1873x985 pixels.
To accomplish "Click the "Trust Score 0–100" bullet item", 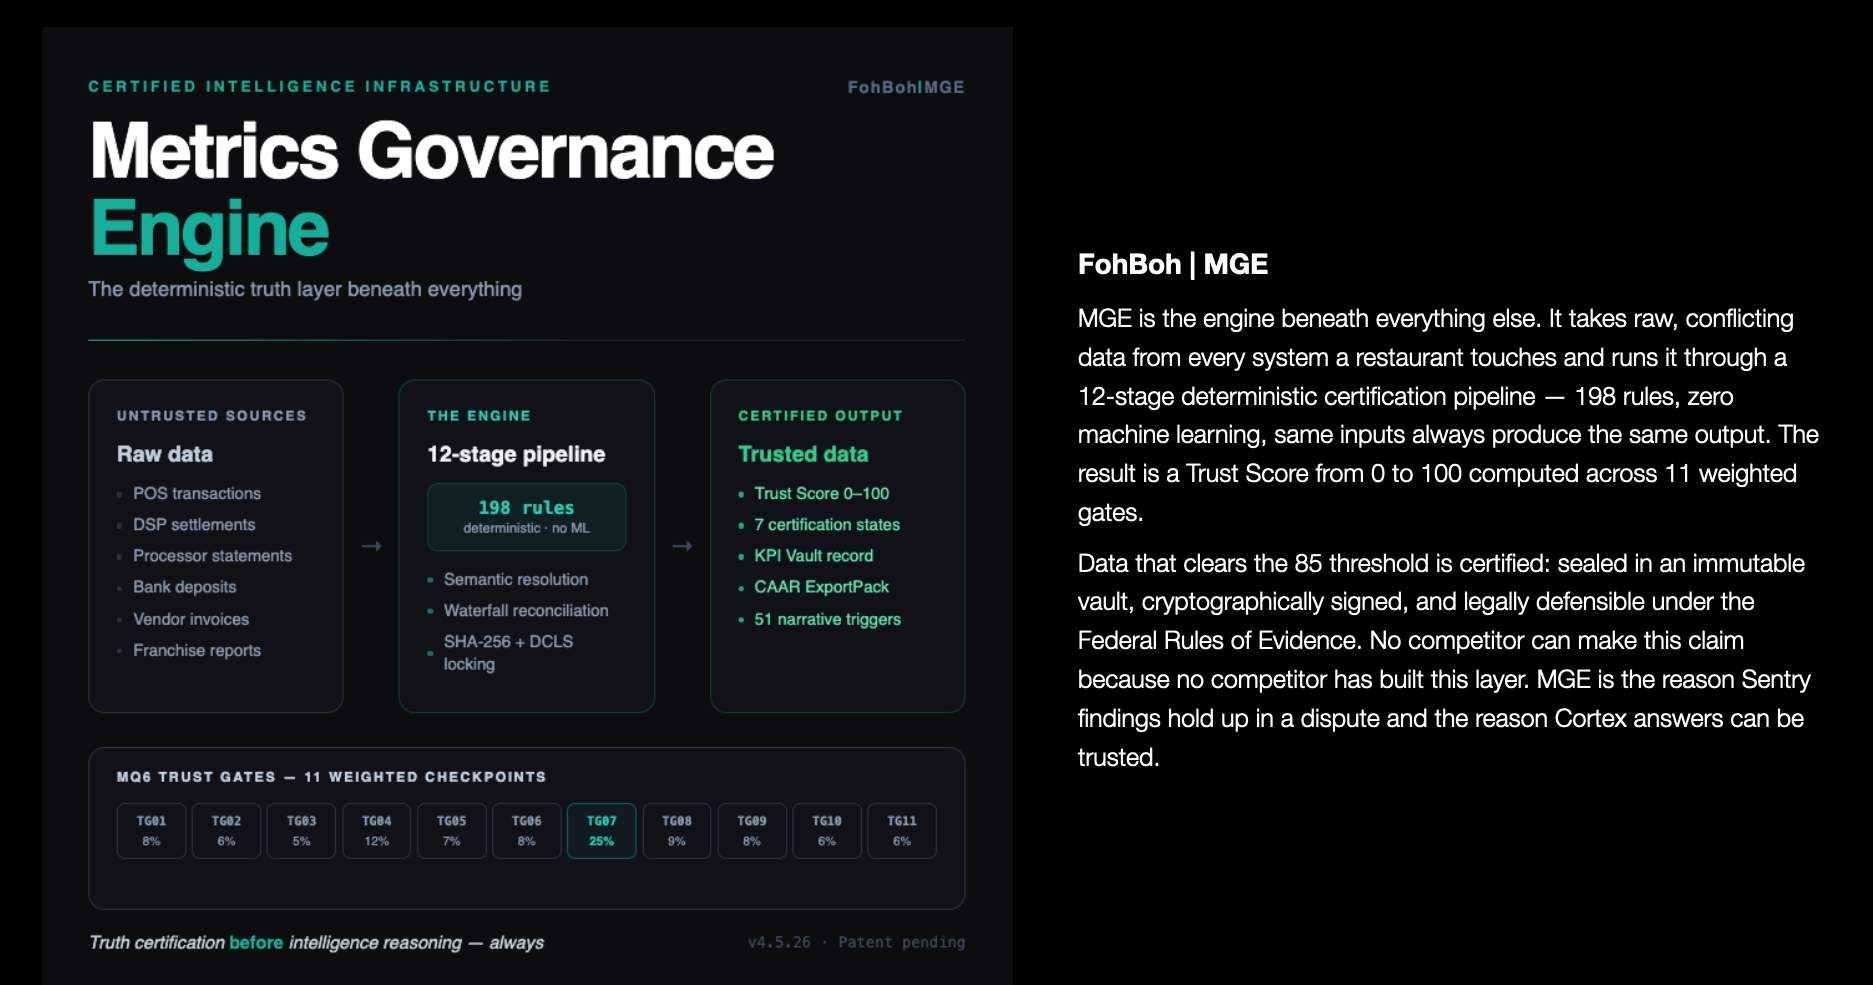I will (x=821, y=494).
